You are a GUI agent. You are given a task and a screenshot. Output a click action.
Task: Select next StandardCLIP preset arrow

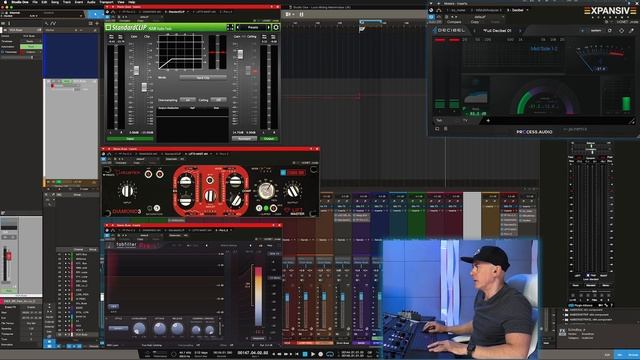[268, 27]
